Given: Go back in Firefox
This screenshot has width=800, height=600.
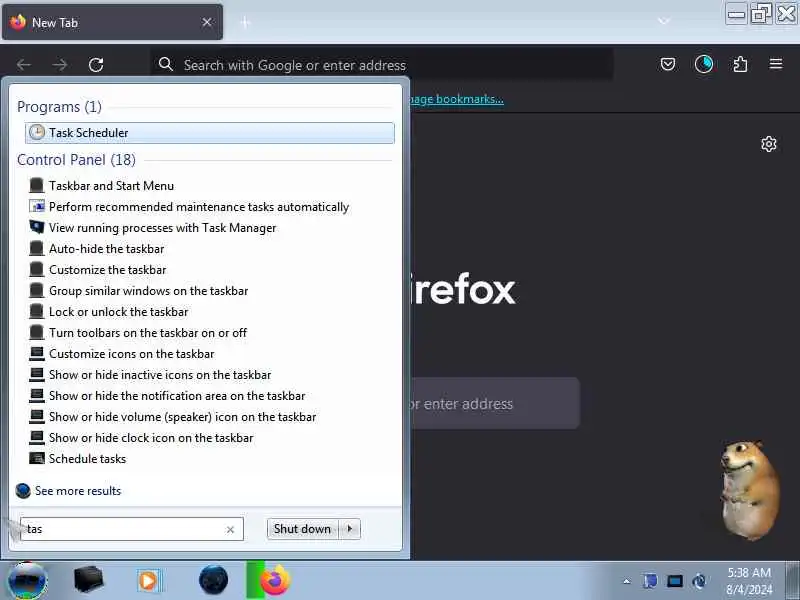Looking at the screenshot, I should pyautogui.click(x=24, y=65).
